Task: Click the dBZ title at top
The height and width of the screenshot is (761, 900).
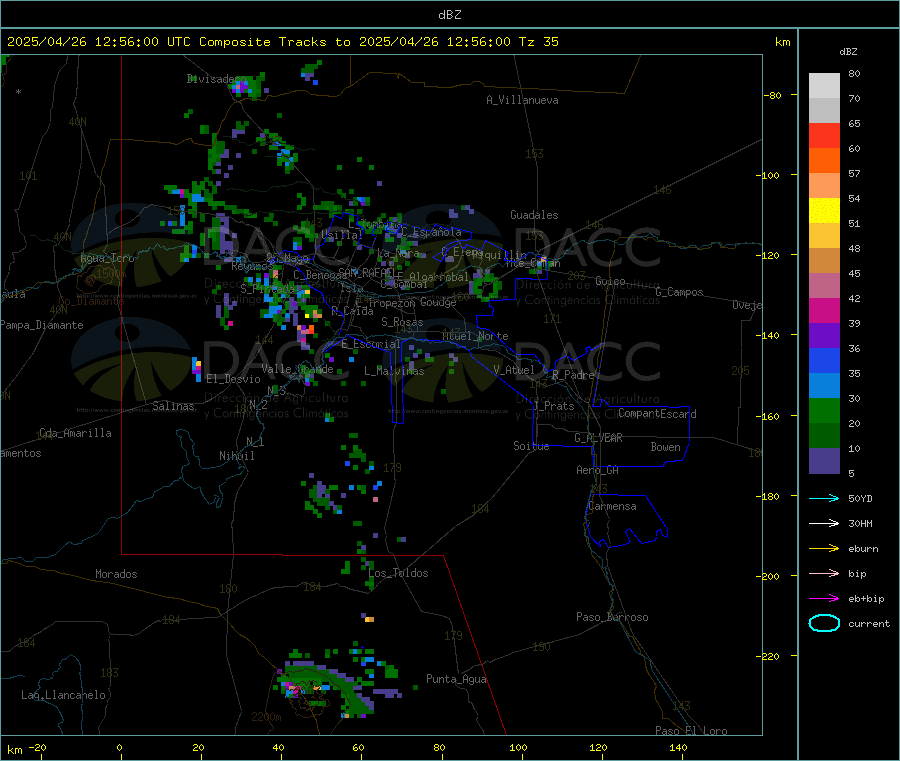Action: [x=449, y=15]
